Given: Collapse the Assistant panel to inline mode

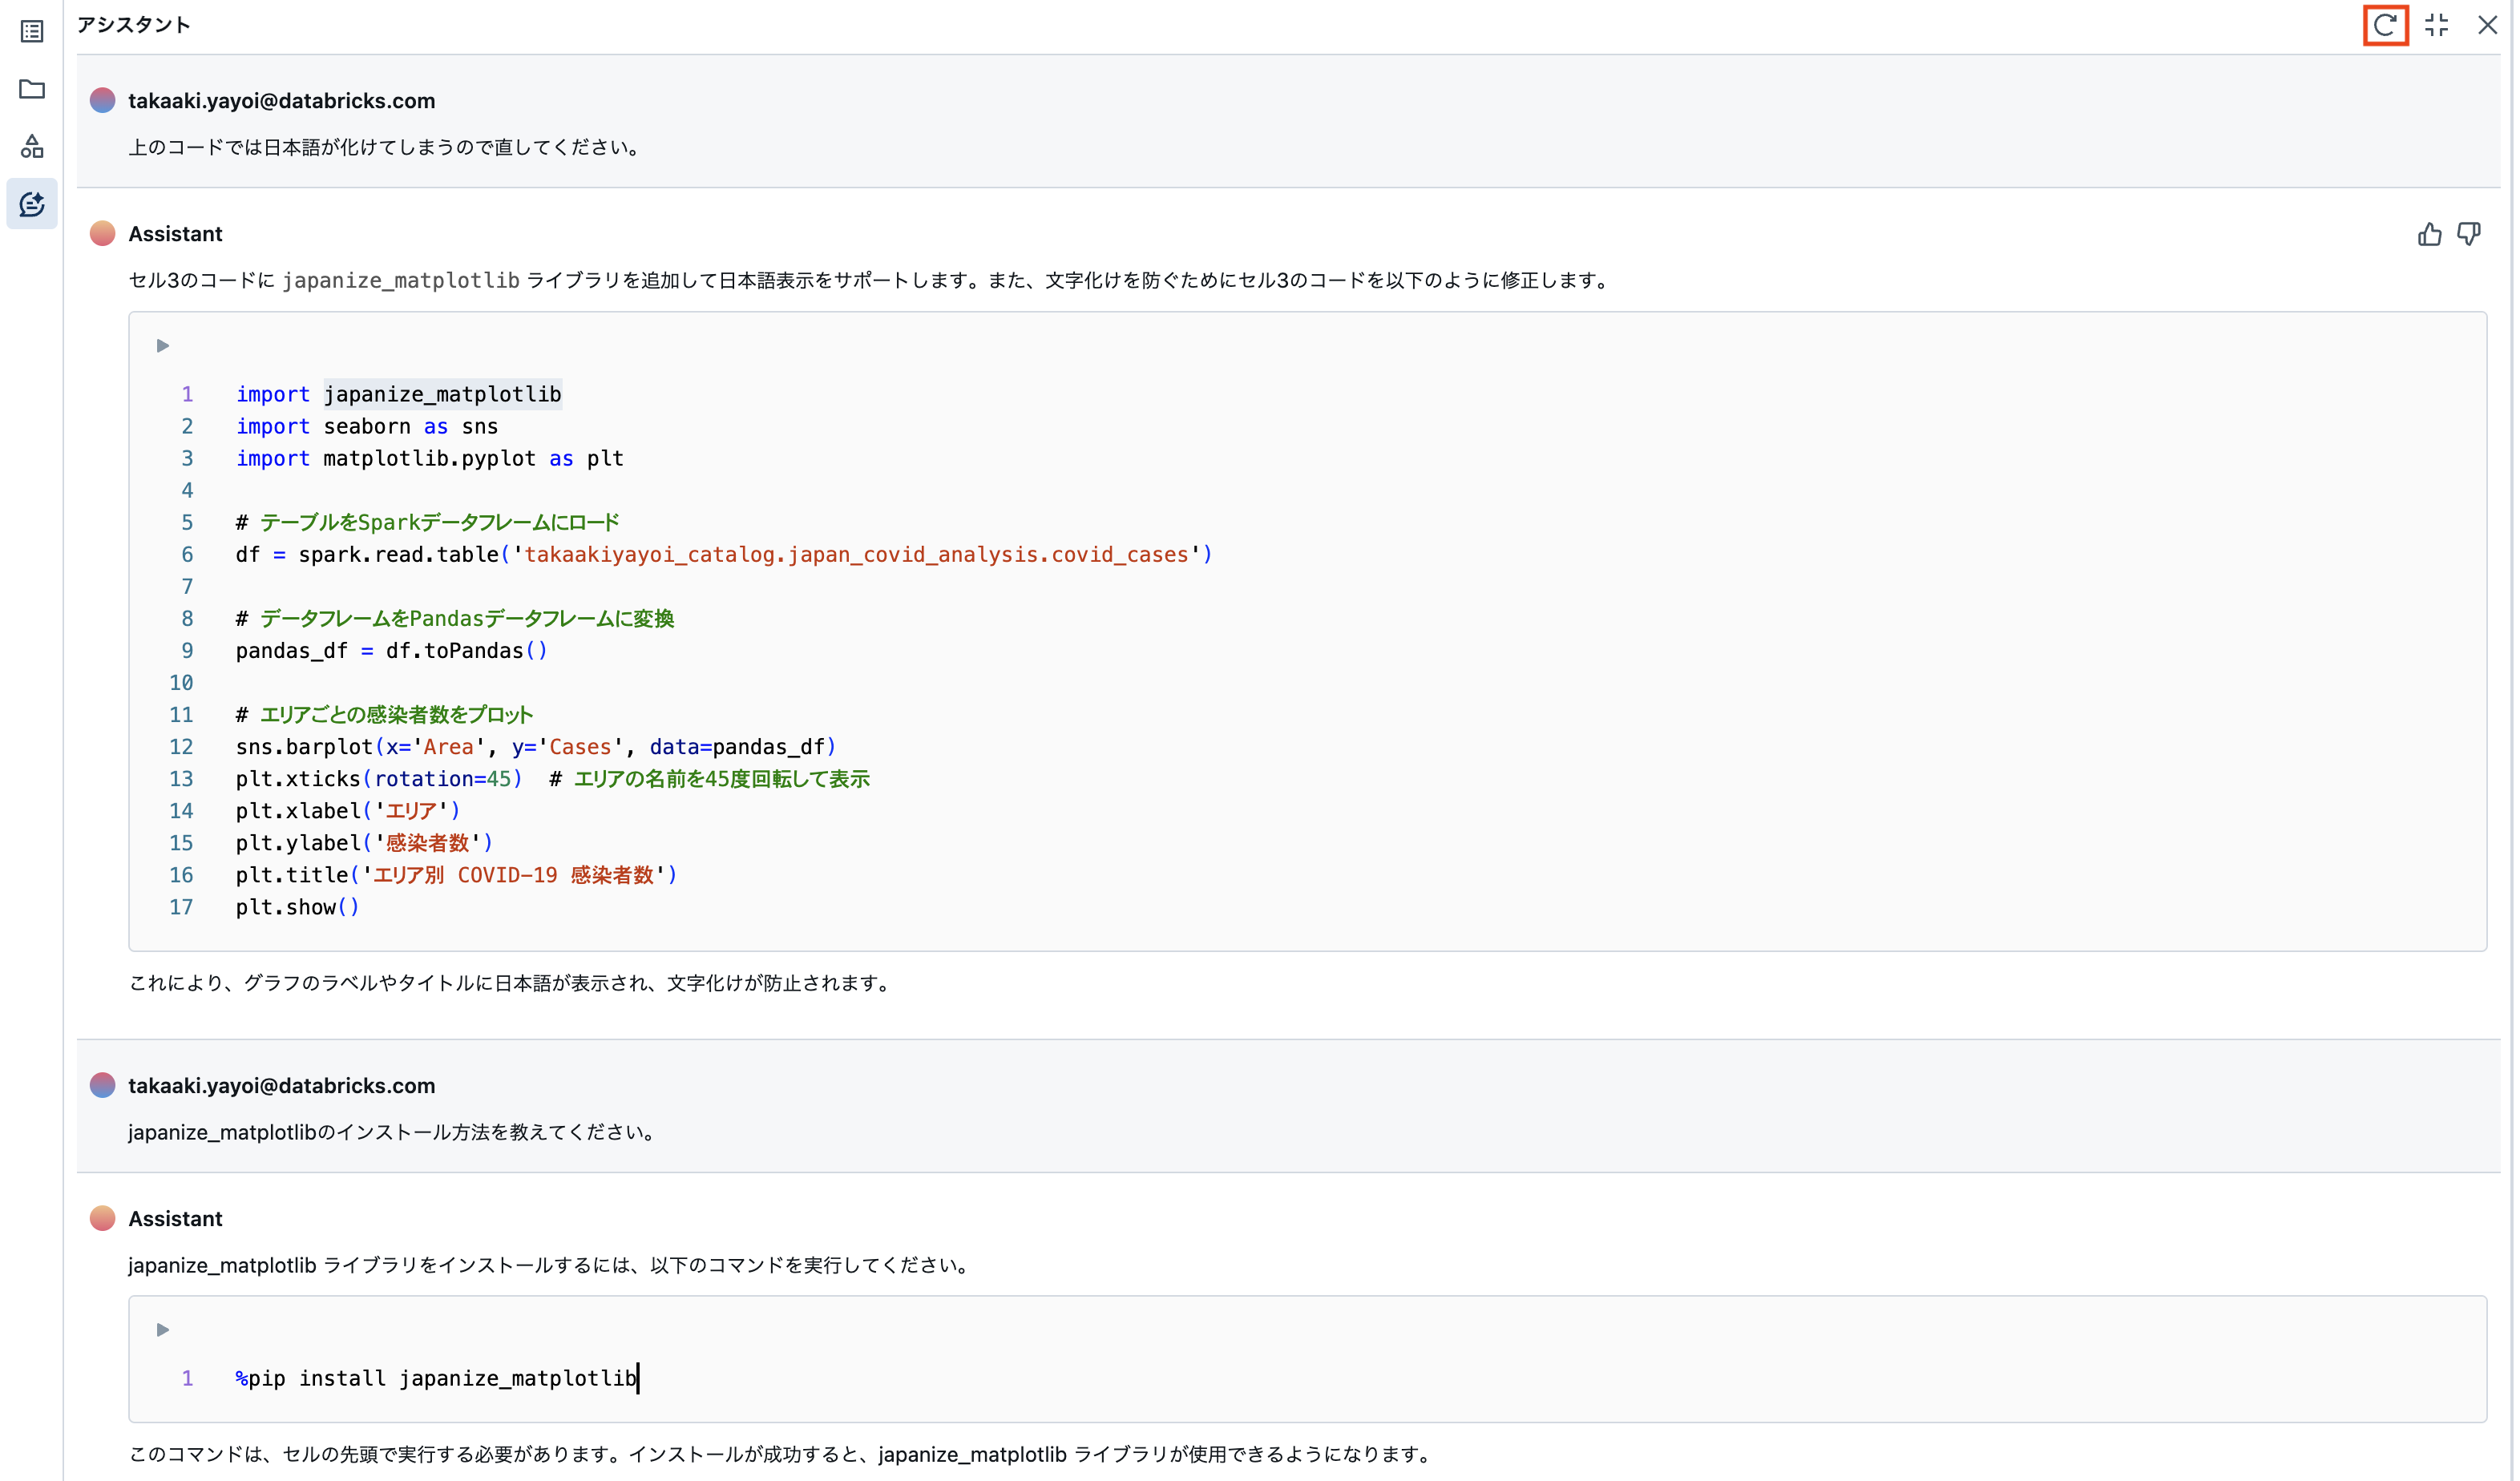Looking at the screenshot, I should pos(2437,25).
